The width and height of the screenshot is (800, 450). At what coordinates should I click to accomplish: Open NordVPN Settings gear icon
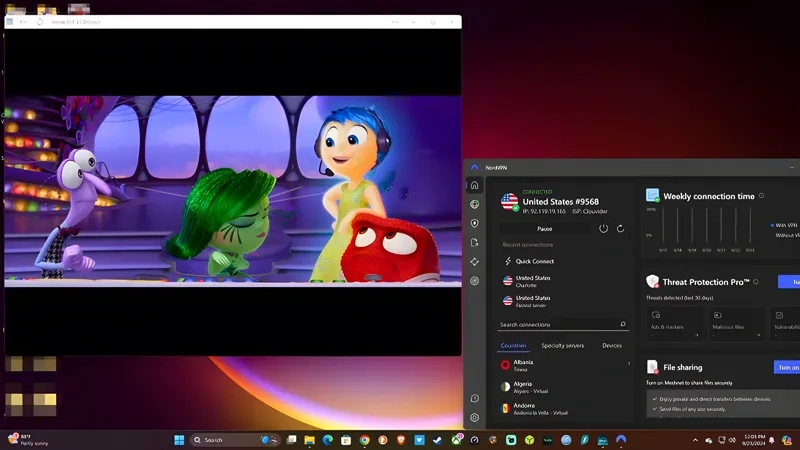click(474, 417)
